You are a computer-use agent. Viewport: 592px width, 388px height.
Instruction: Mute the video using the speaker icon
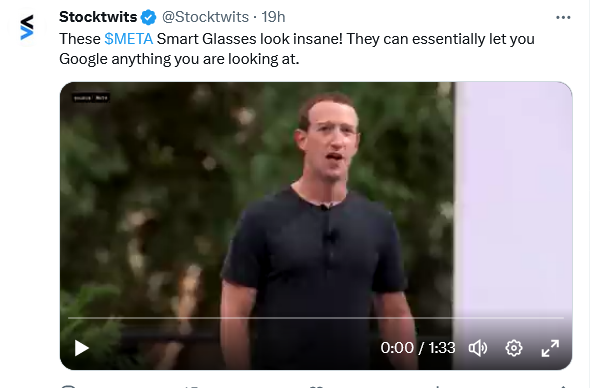(x=478, y=348)
